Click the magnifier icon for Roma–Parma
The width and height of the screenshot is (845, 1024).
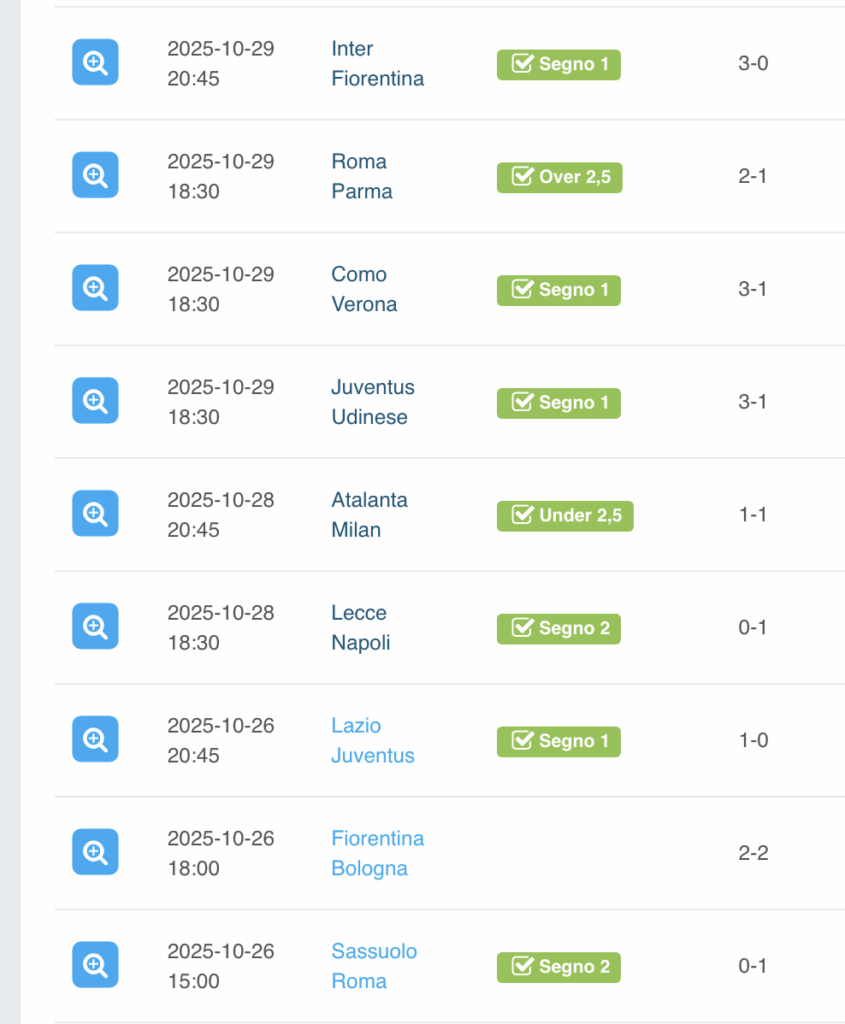tap(95, 176)
